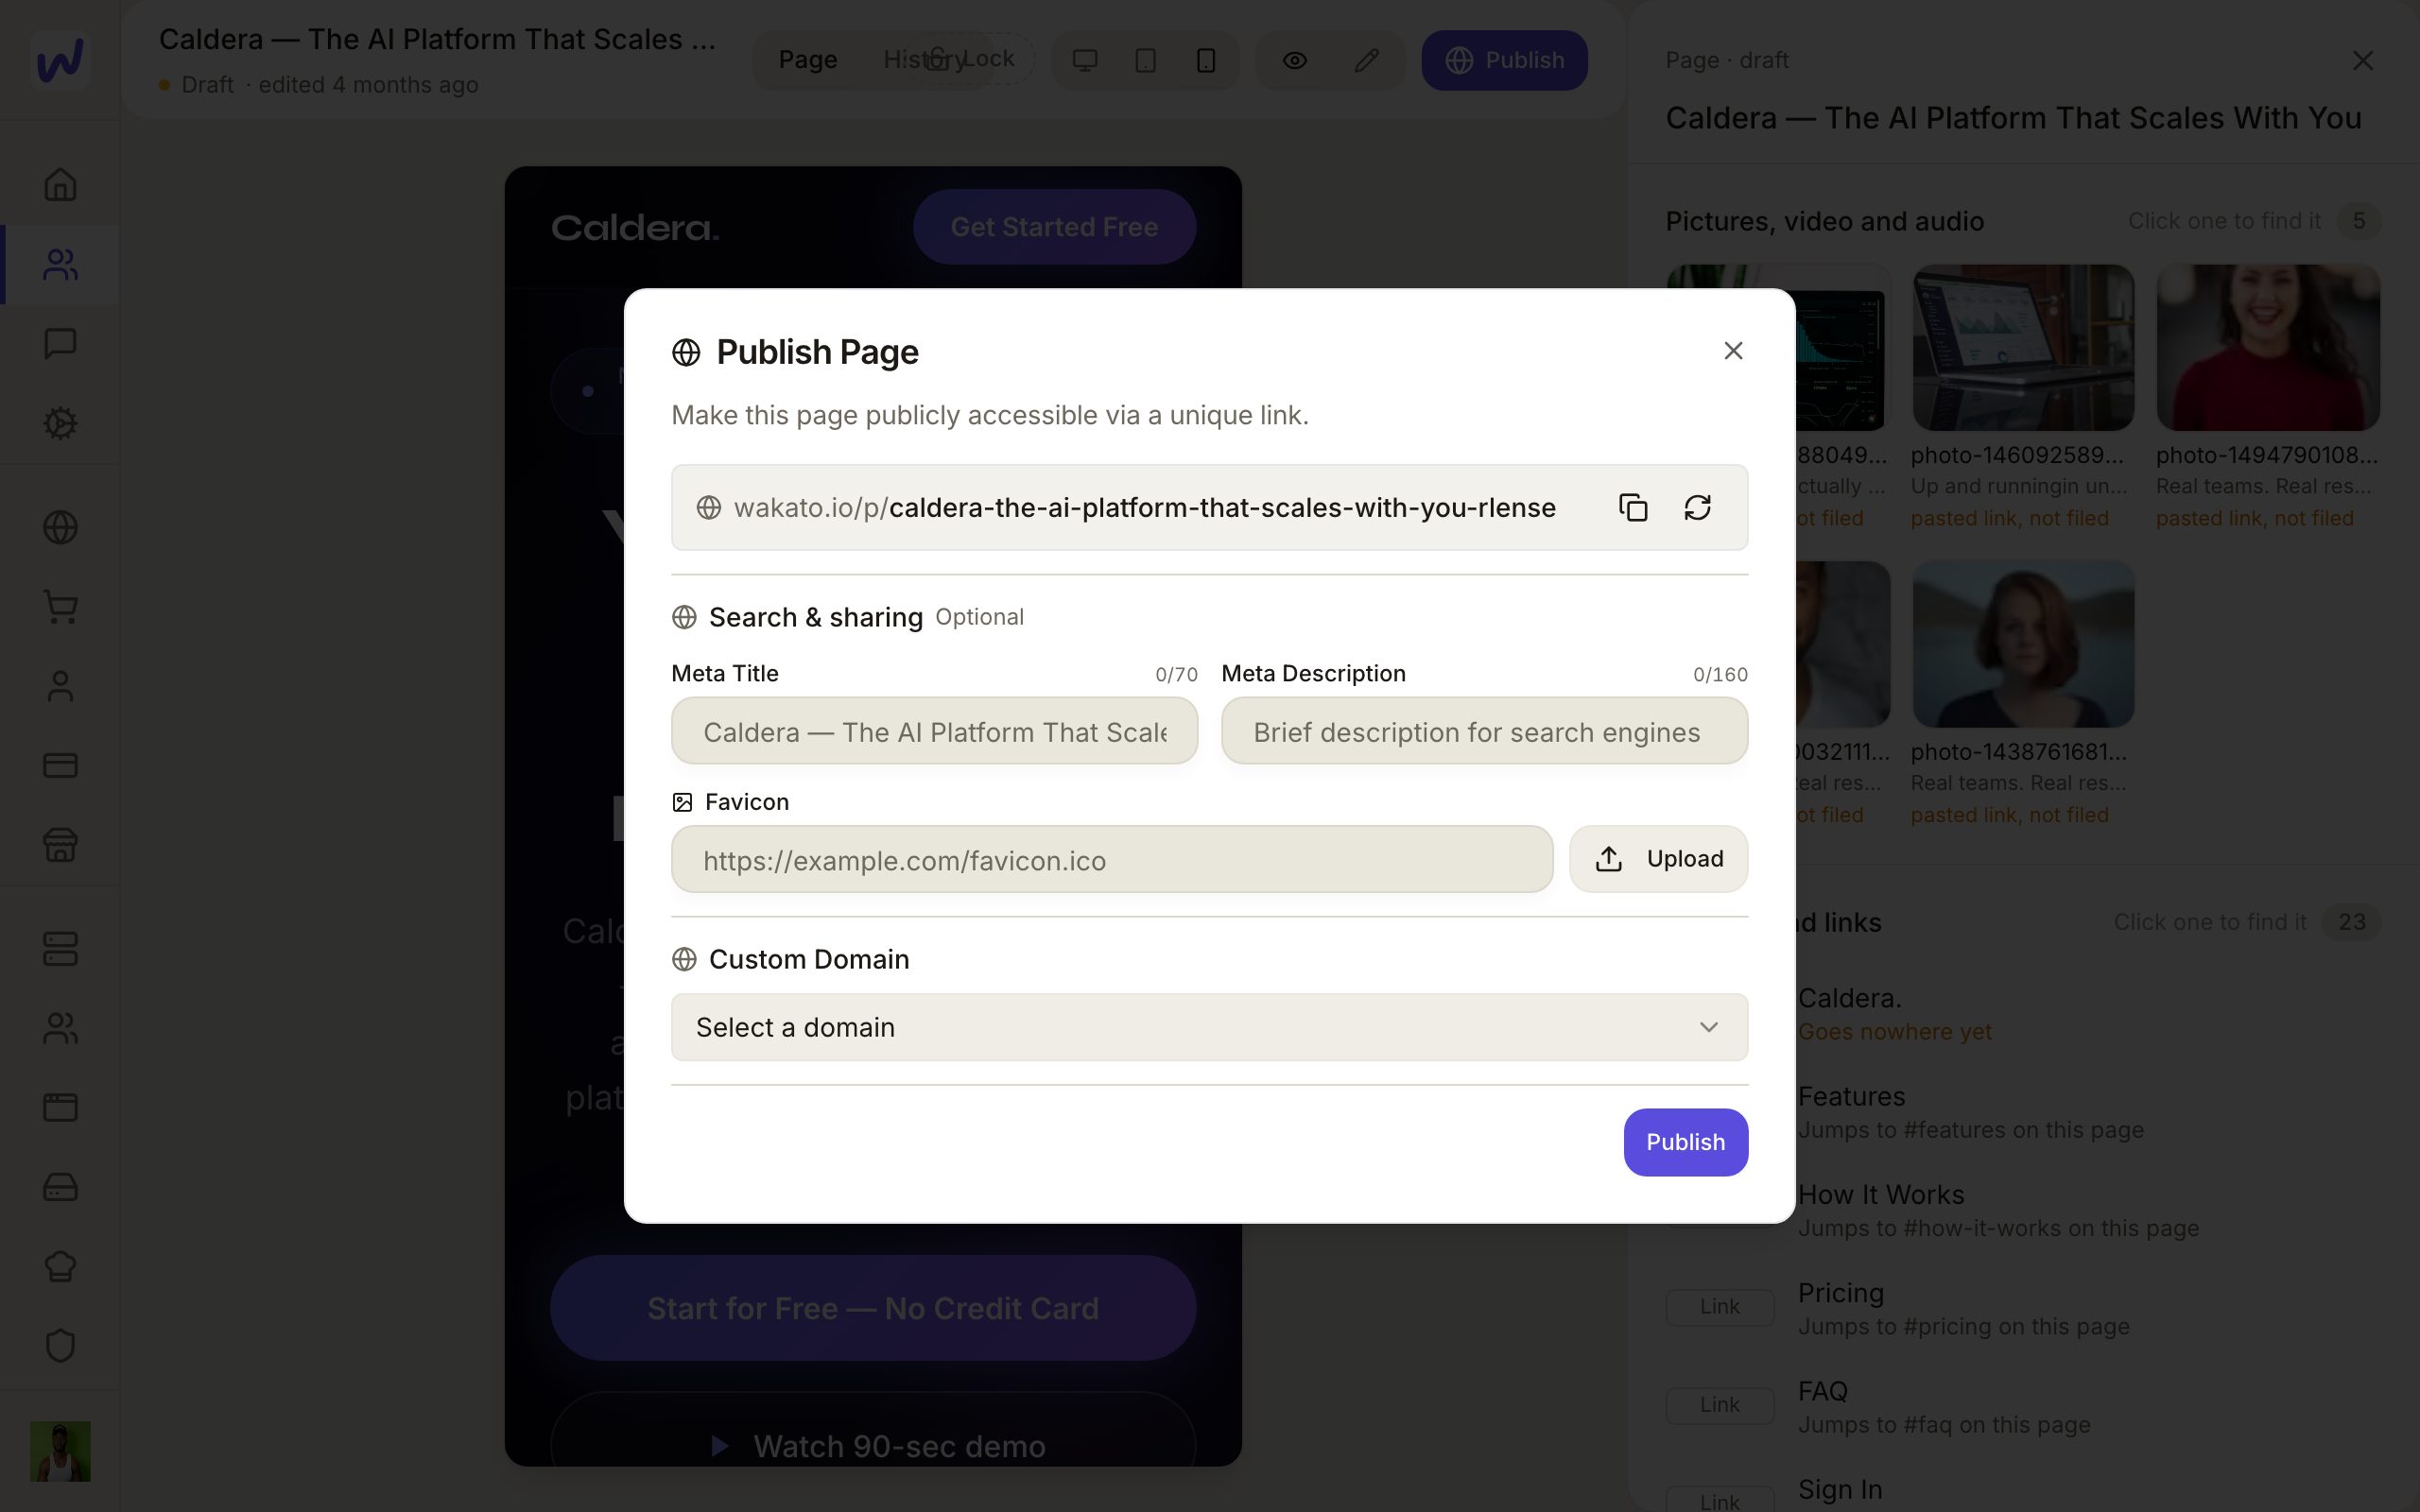Select the laptop photo-146092589 thumbnail
The width and height of the screenshot is (2420, 1512).
(2023, 348)
